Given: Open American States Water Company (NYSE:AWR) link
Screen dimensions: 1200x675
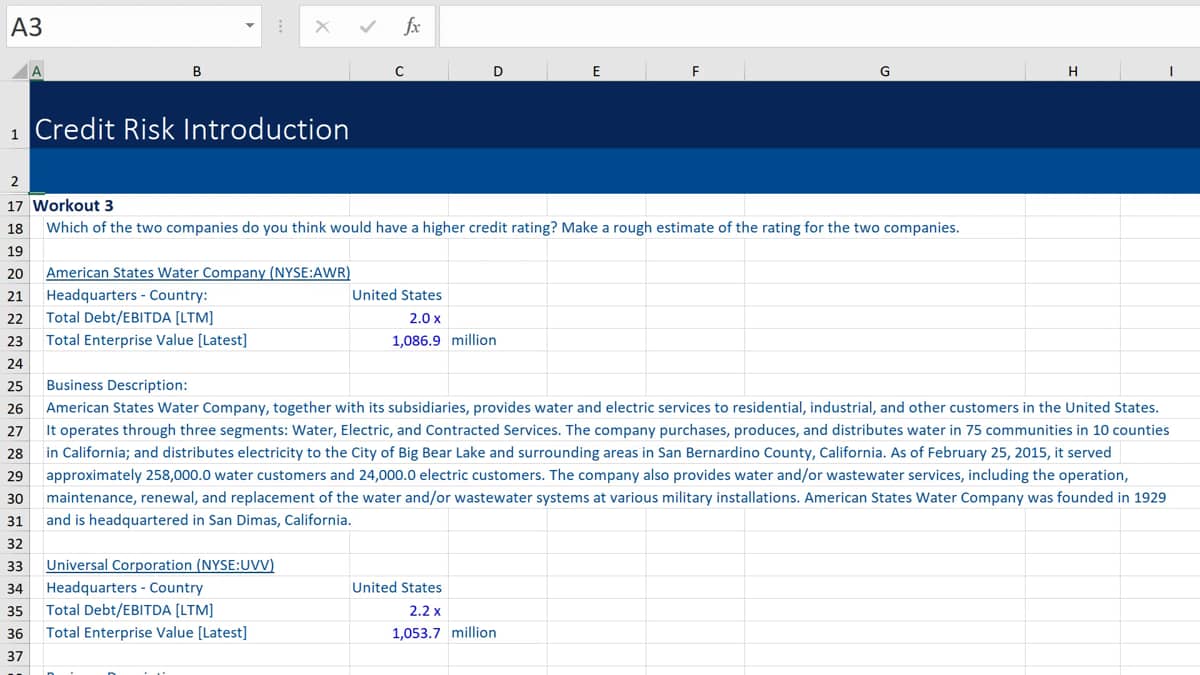Looking at the screenshot, I should (198, 272).
